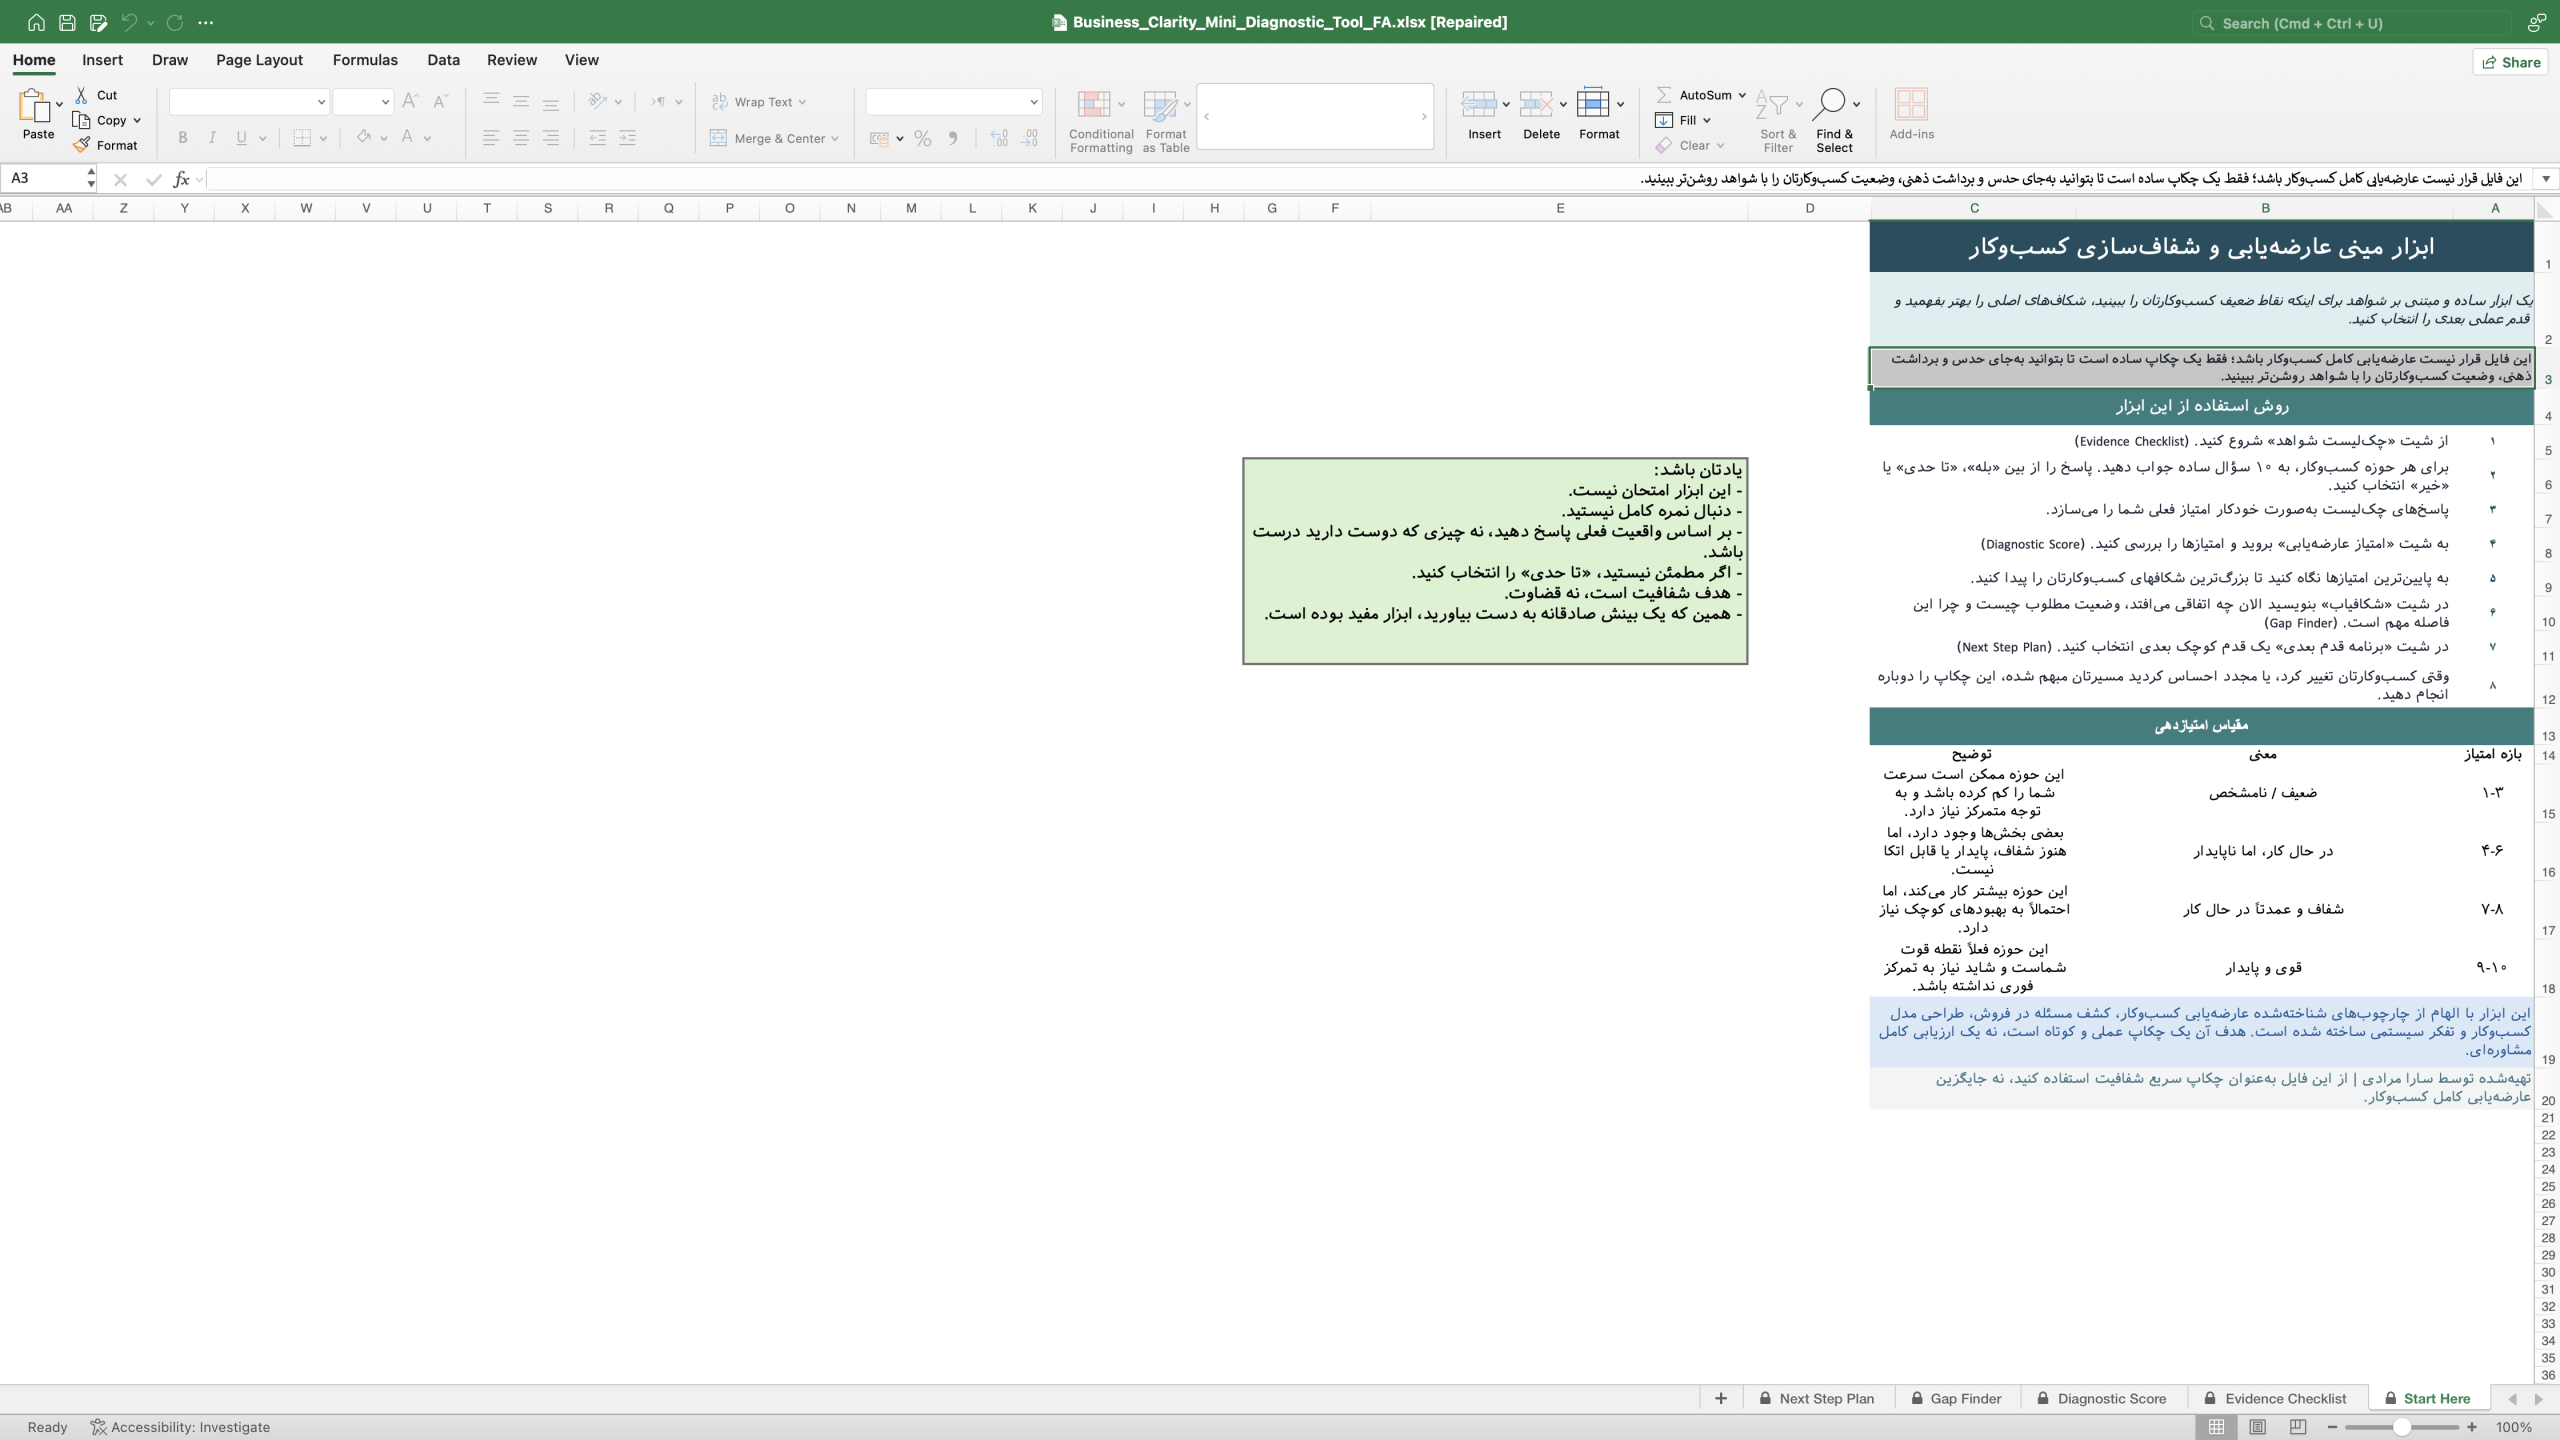The image size is (2560, 1440).
Task: Click the Format cells button
Action: click(x=1599, y=114)
